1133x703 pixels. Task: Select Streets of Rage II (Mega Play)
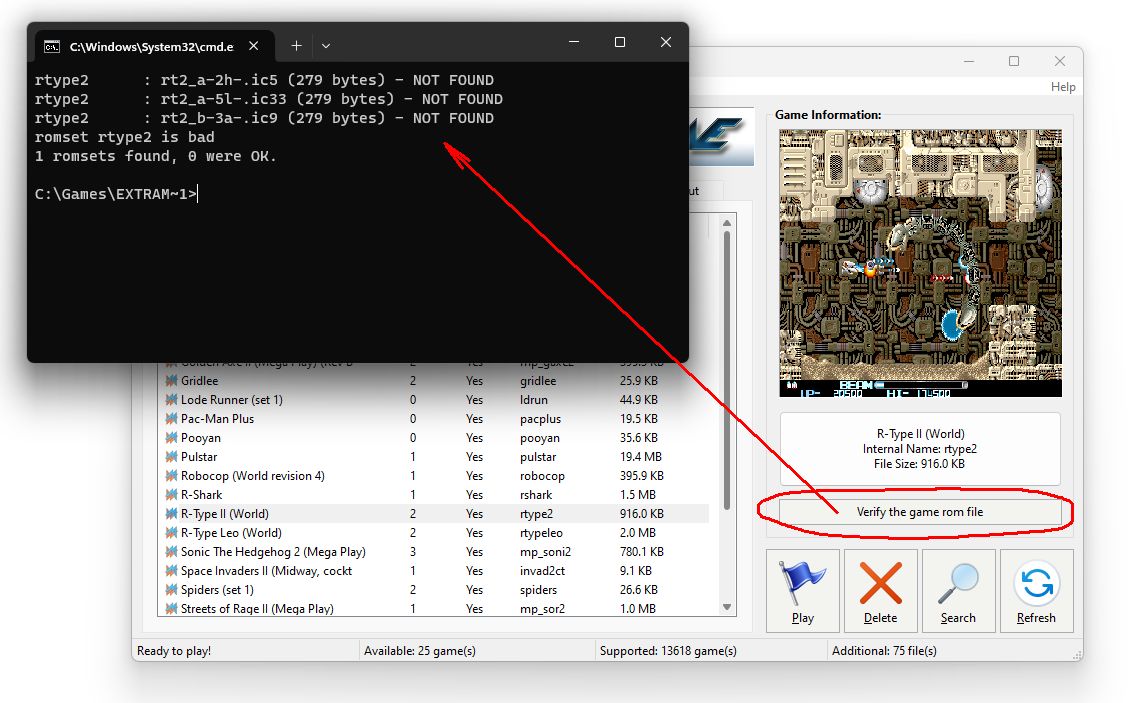click(x=257, y=609)
